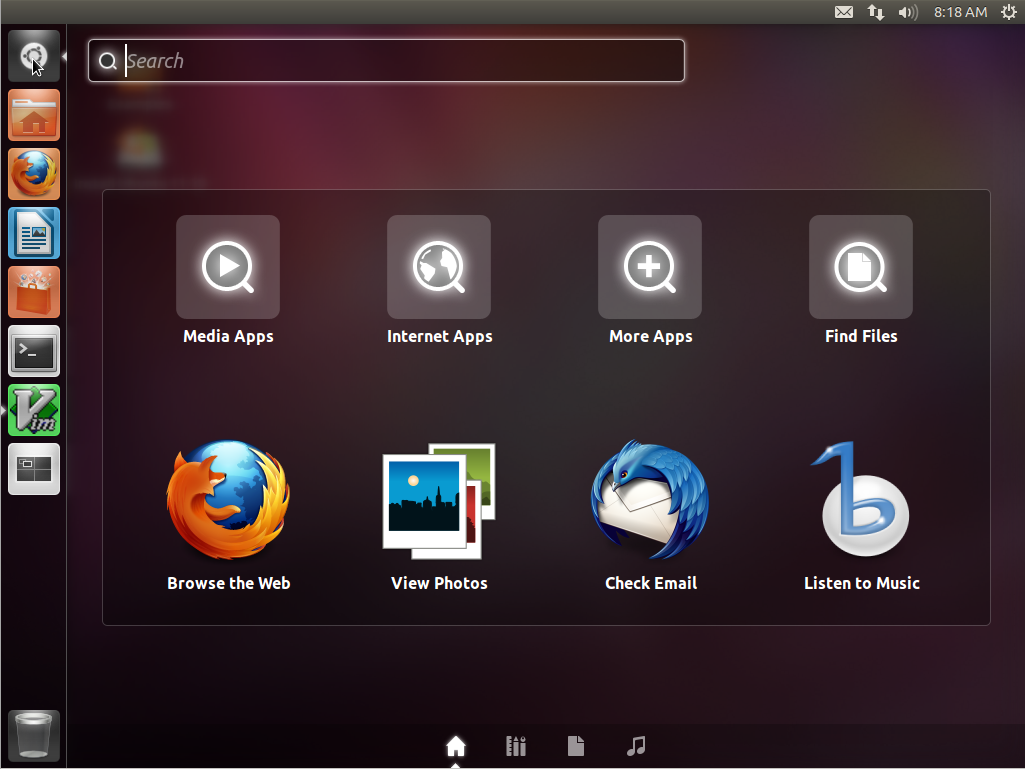
Task: Open the Home Folder launcher icon
Action: pyautogui.click(x=34, y=115)
